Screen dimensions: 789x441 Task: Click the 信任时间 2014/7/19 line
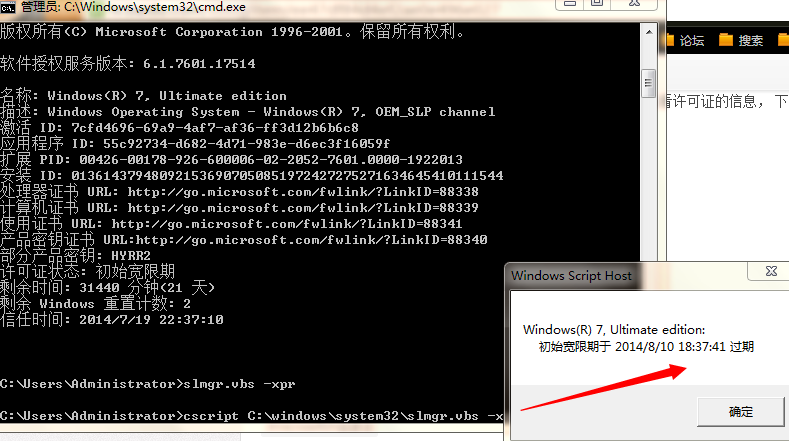[x=112, y=320]
